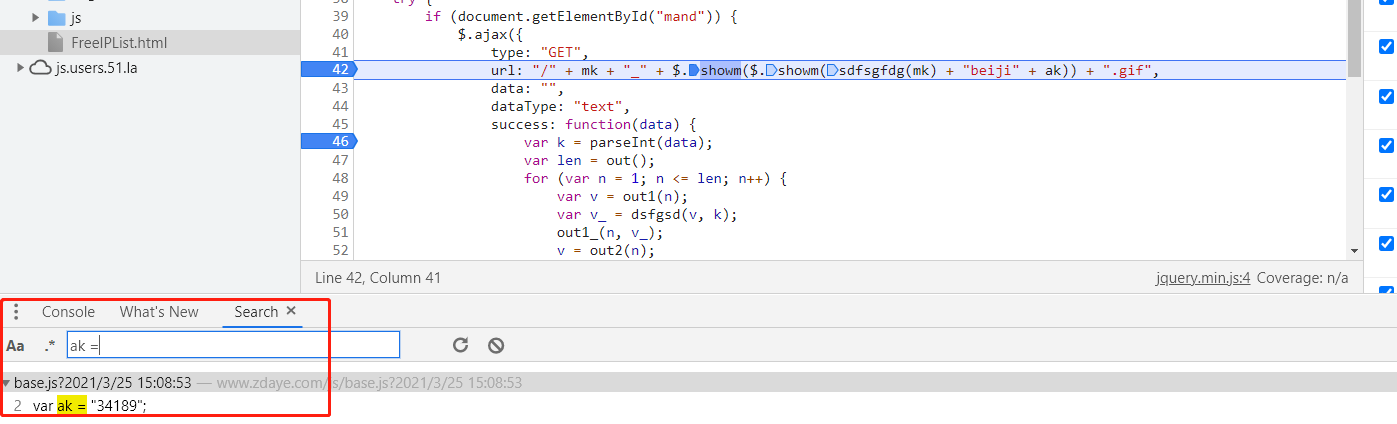Open the What's New tab
This screenshot has height=424, width=1397.
point(159,312)
